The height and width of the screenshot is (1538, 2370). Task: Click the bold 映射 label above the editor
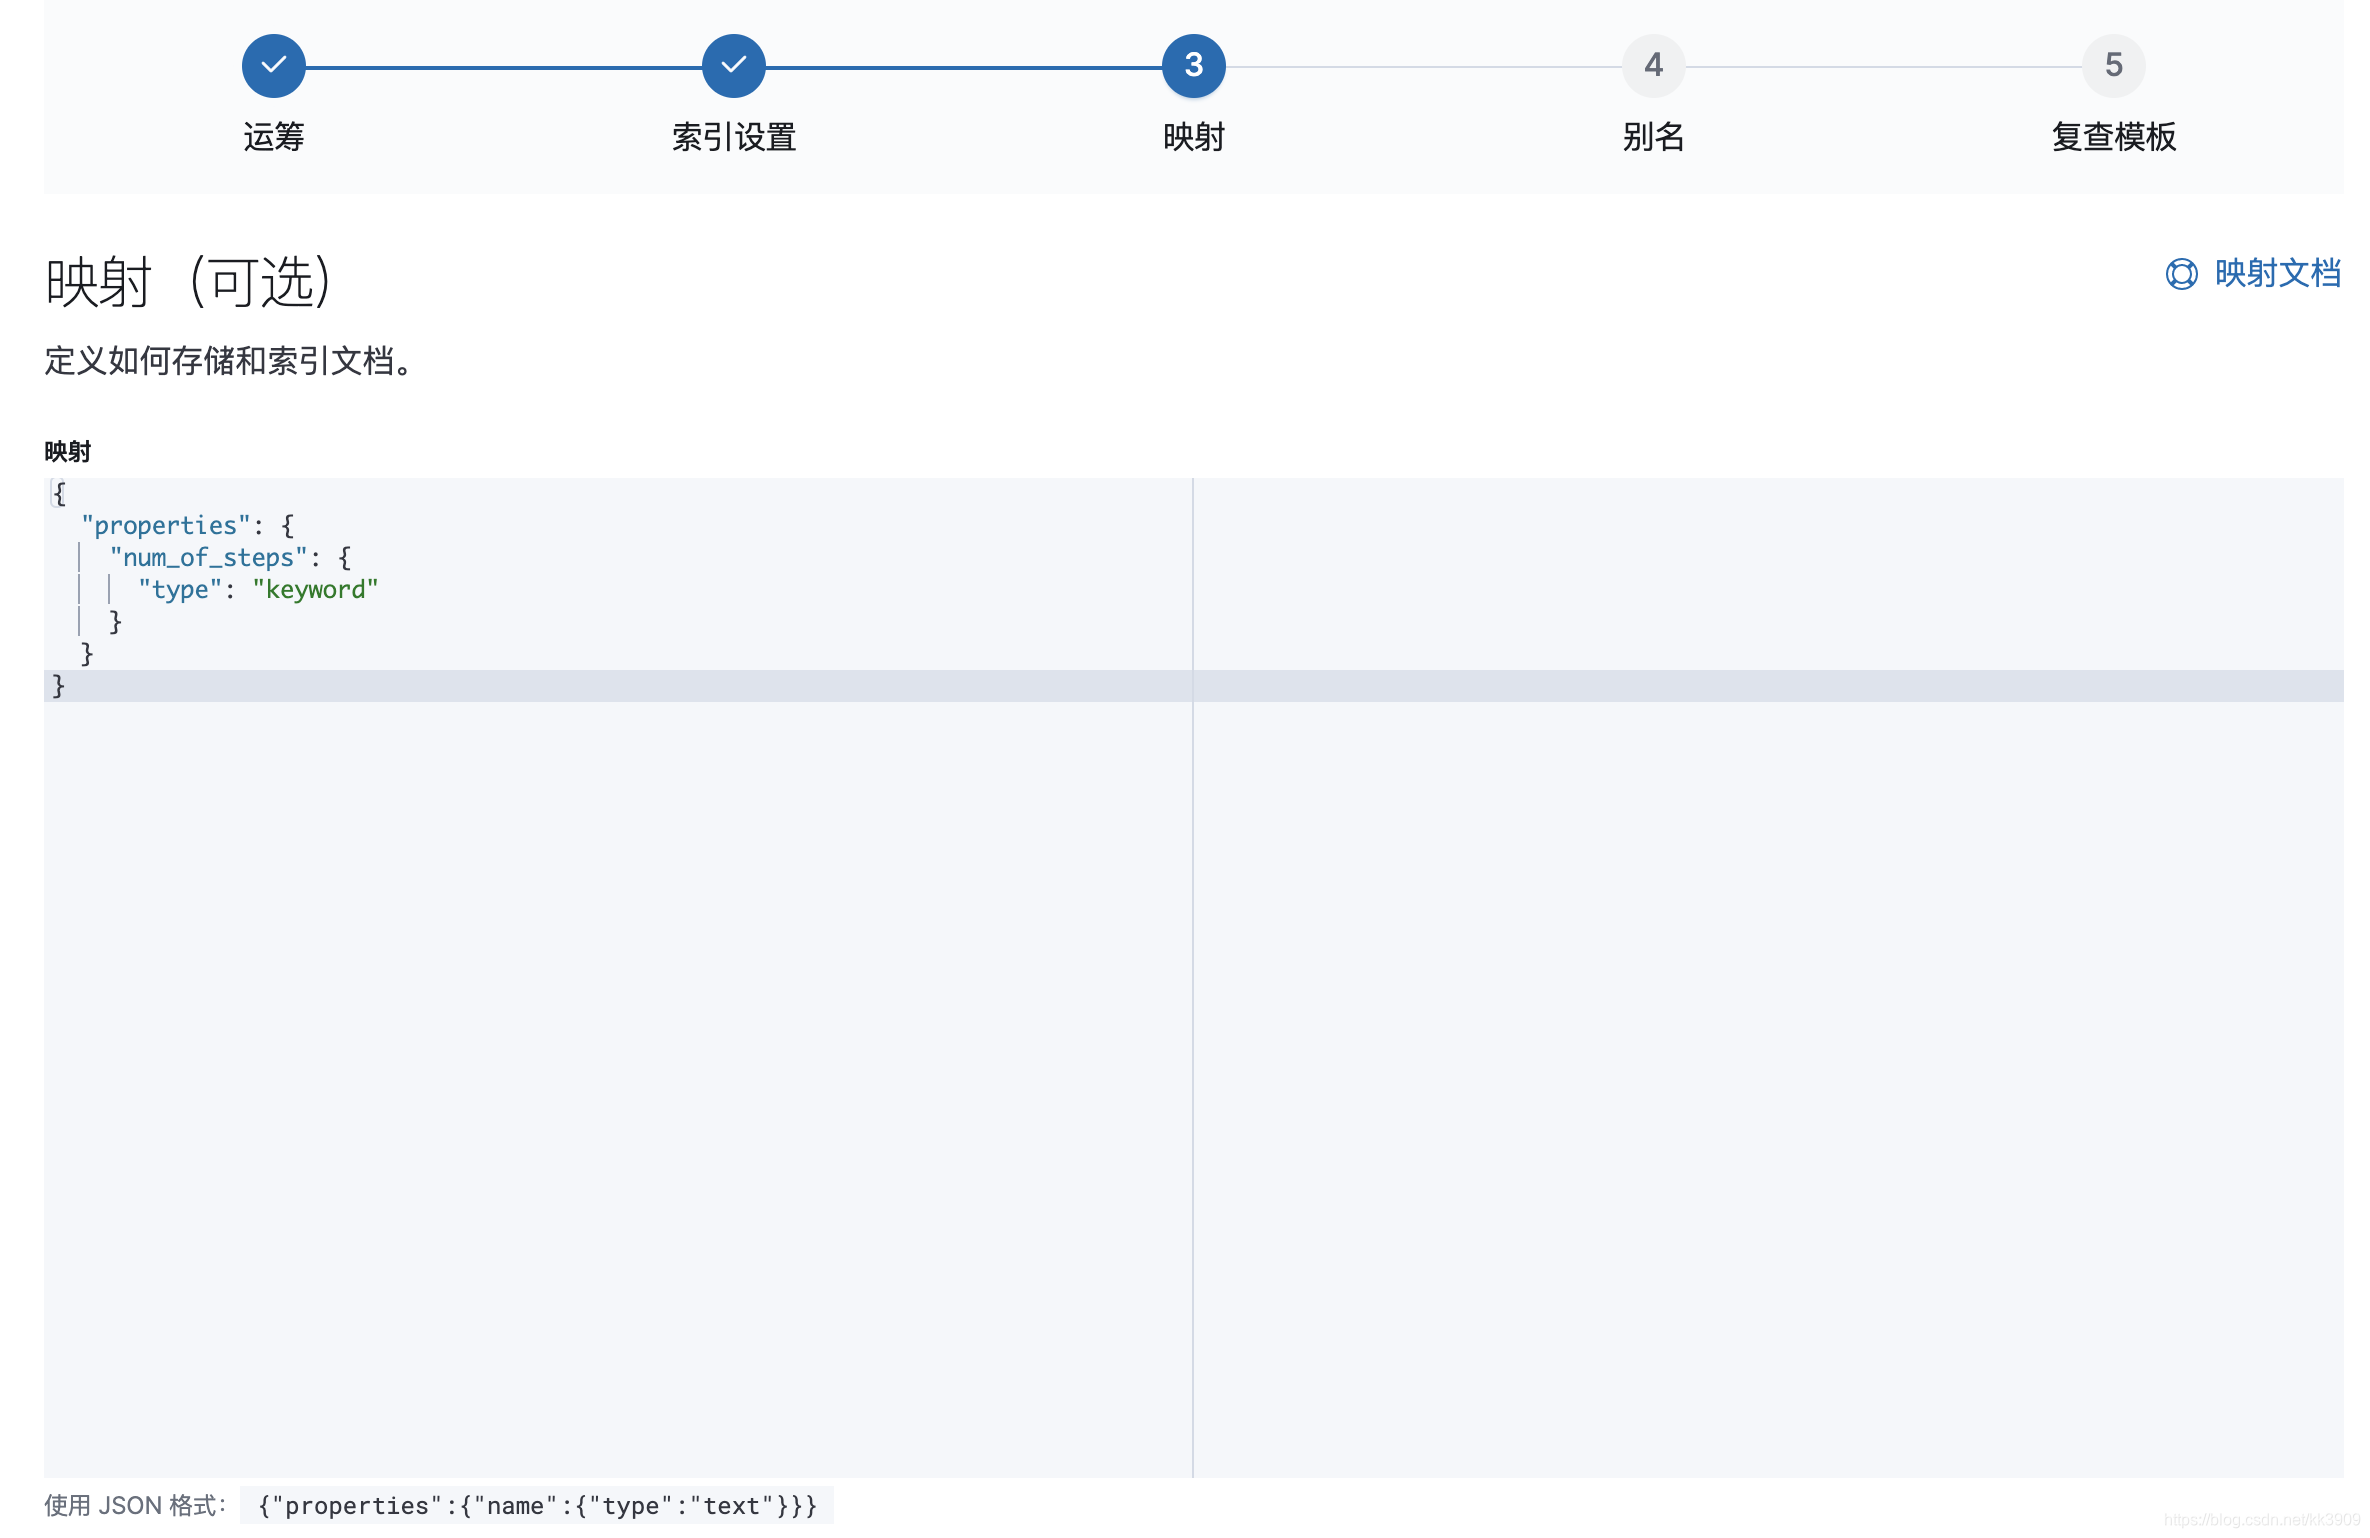(x=67, y=452)
